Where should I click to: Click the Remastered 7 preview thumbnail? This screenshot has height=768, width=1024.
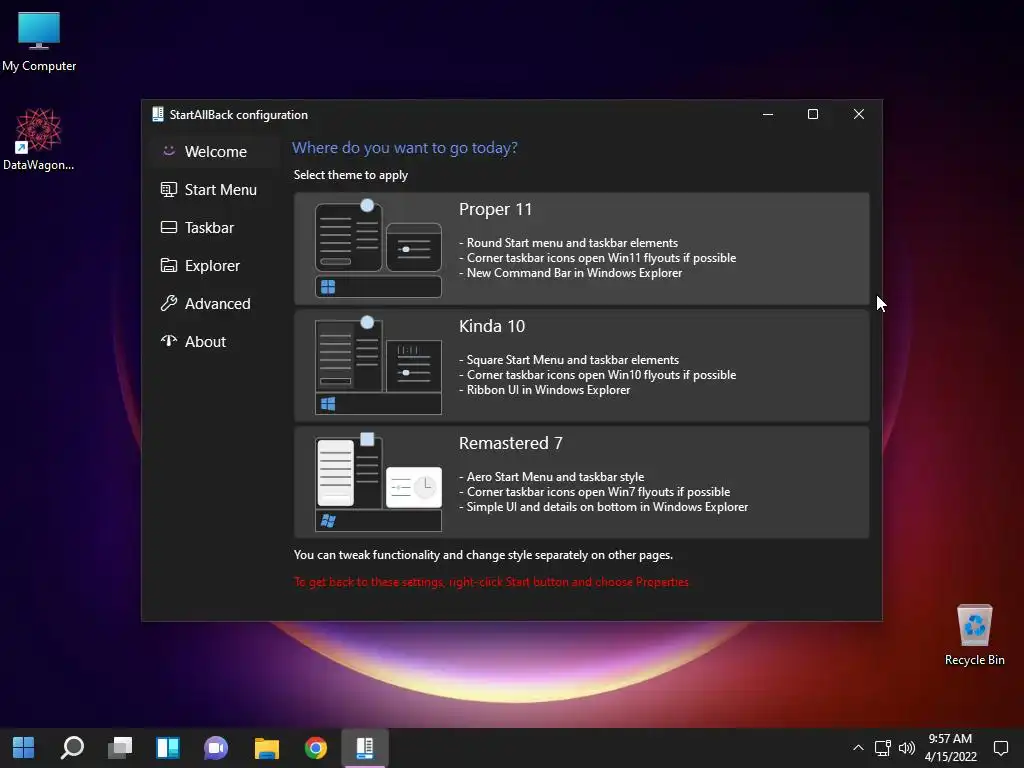click(378, 483)
